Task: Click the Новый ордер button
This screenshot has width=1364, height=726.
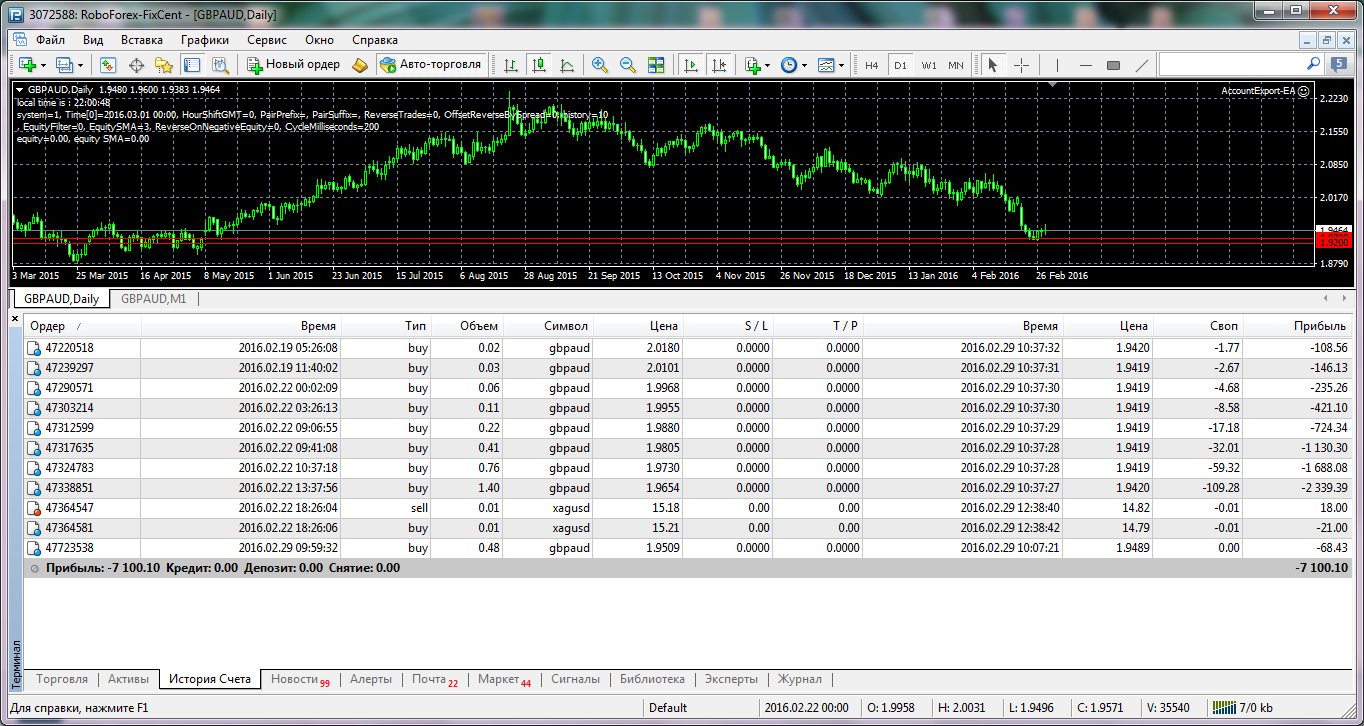Action: (293, 64)
